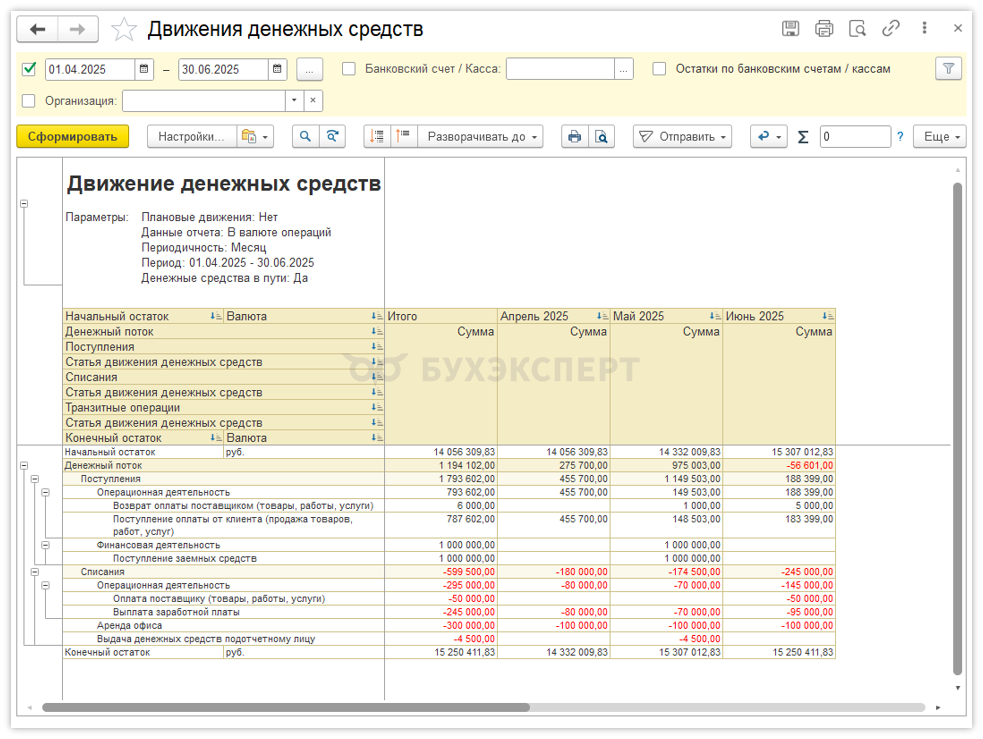Viewport: 983px width, 739px height.
Task: Expand the Организация dropdown list
Action: [293, 101]
